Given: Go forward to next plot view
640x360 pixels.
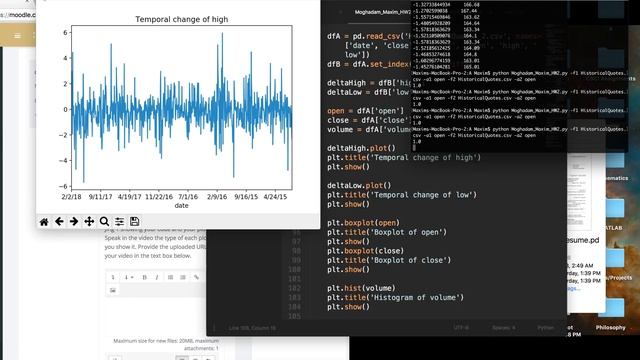Looking at the screenshot, I should coord(74,222).
